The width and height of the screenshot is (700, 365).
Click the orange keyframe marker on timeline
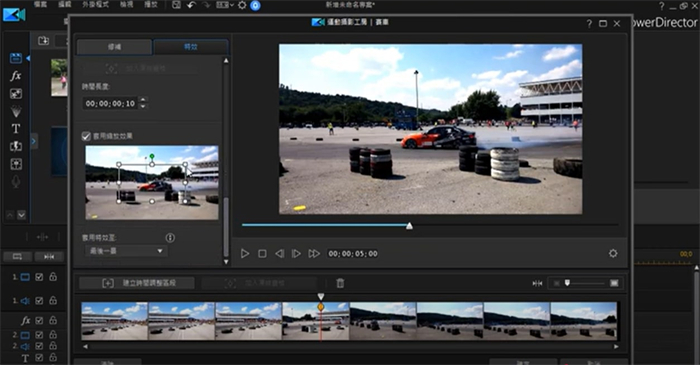(x=321, y=307)
